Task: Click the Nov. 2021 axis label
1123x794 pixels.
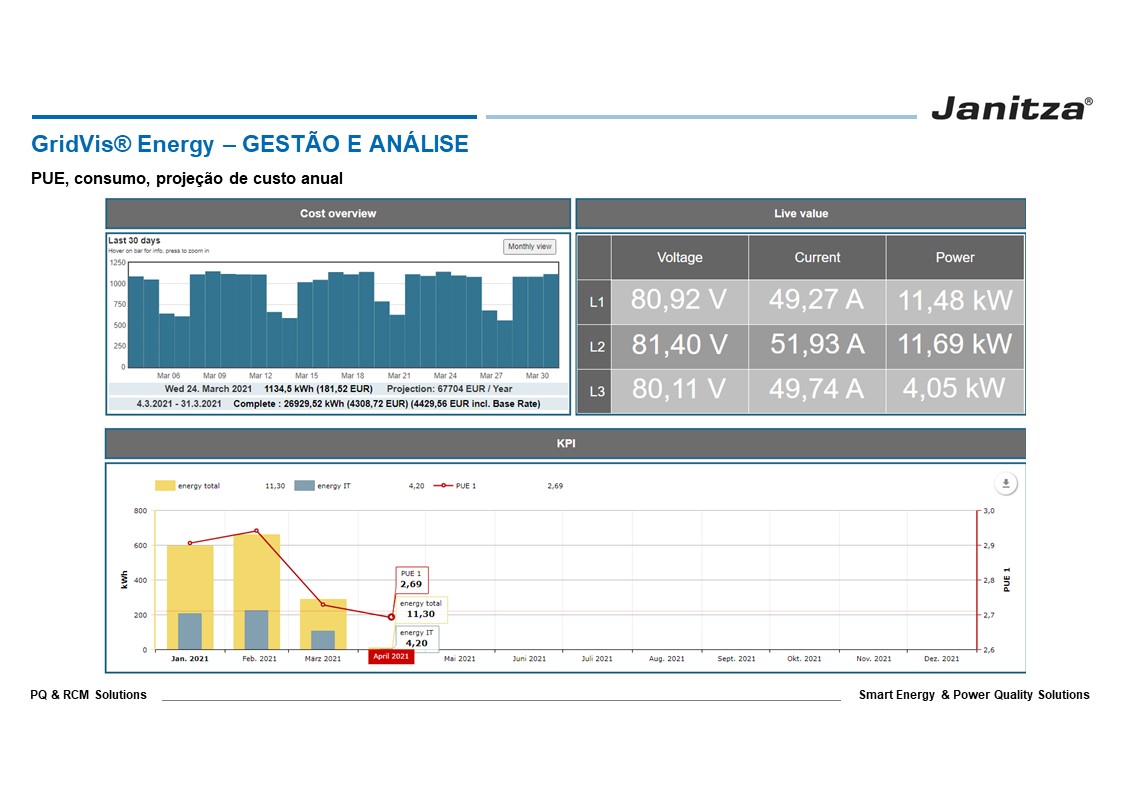Action: pyautogui.click(x=874, y=659)
